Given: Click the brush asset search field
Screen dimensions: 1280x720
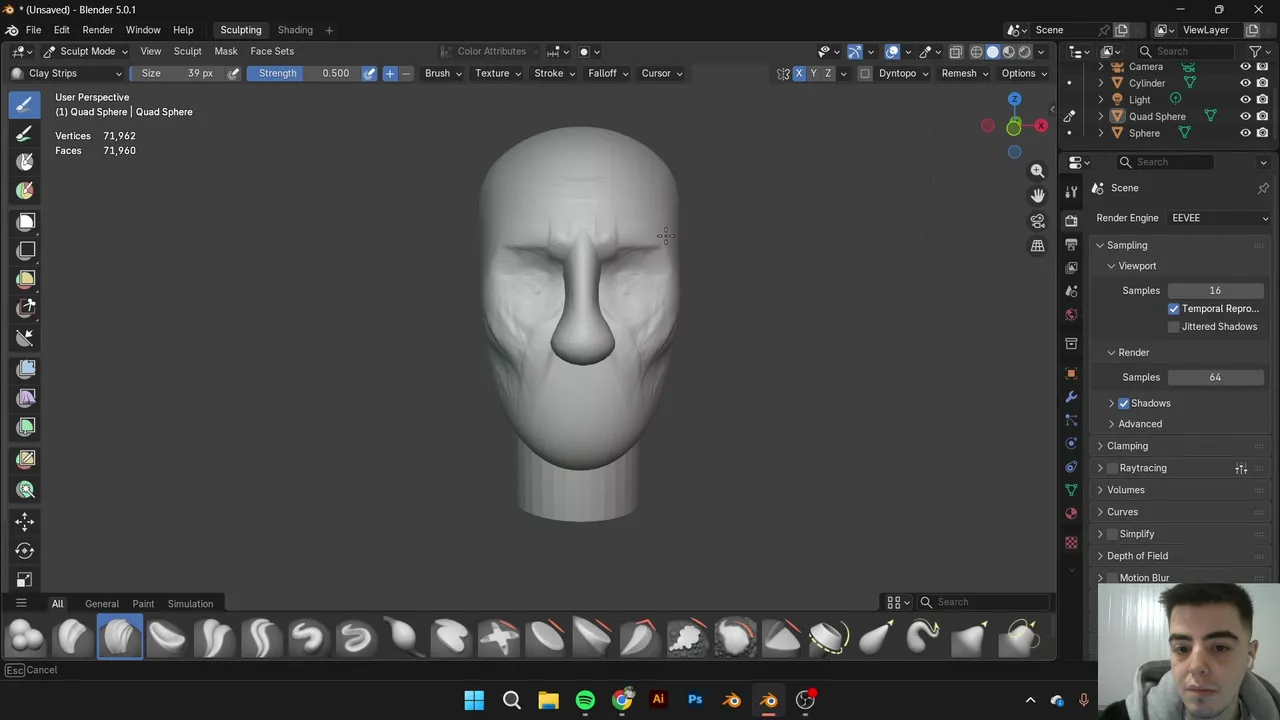Looking at the screenshot, I should coord(985,602).
